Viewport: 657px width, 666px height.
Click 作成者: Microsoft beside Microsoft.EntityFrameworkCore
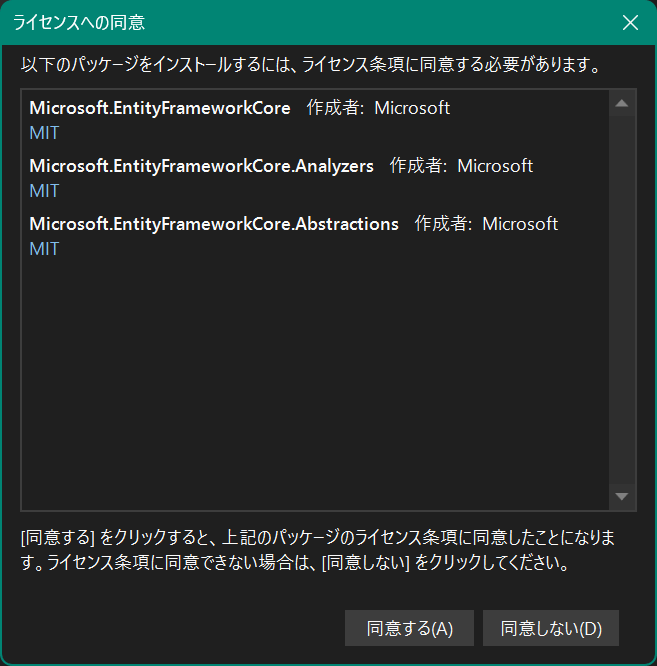(378, 108)
